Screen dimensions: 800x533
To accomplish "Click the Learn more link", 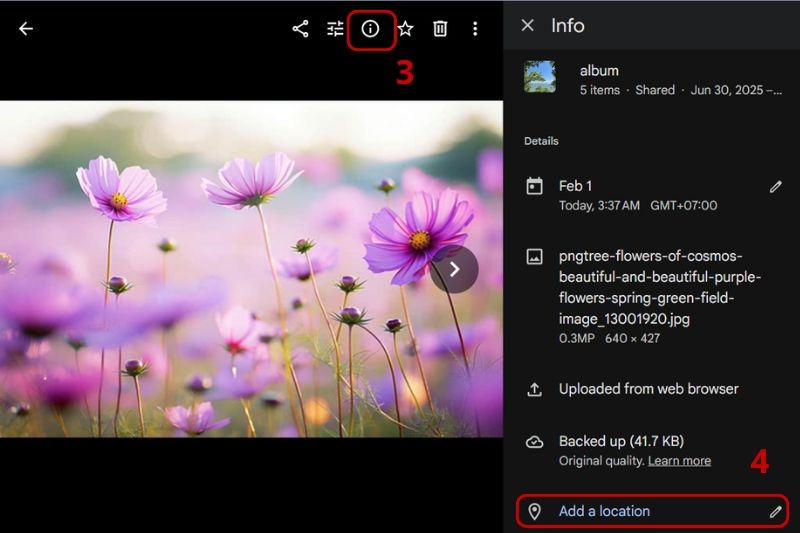I will (x=679, y=461).
